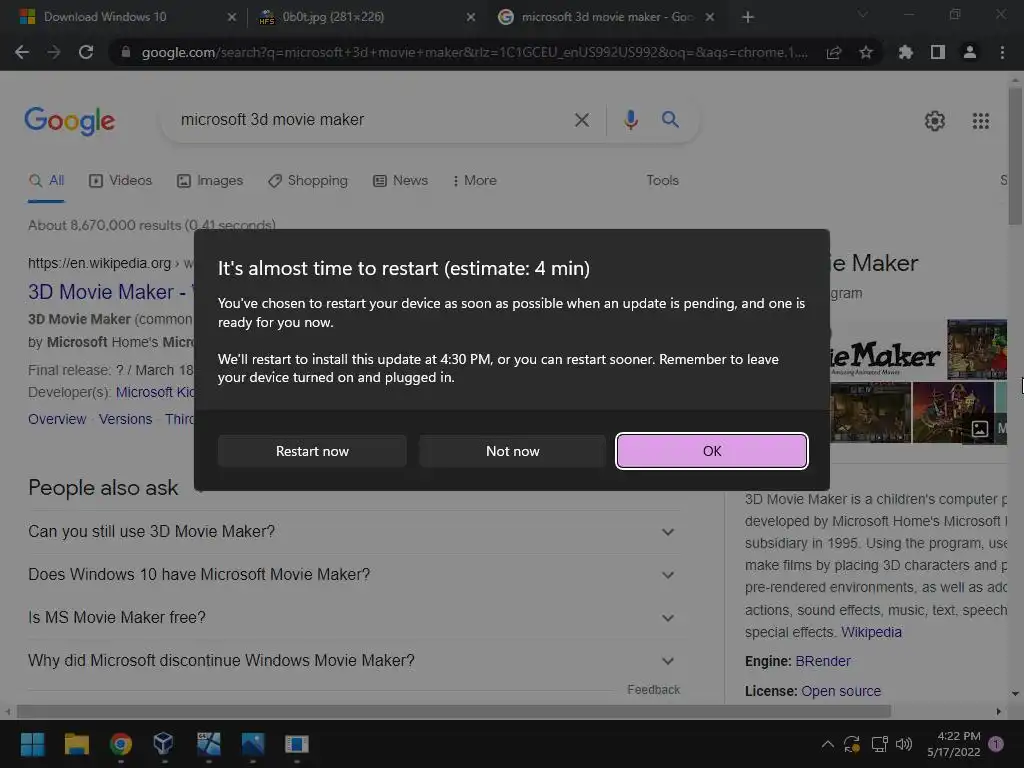Clear the search box with the X icon
Viewport: 1024px width, 768px height.
tap(582, 120)
